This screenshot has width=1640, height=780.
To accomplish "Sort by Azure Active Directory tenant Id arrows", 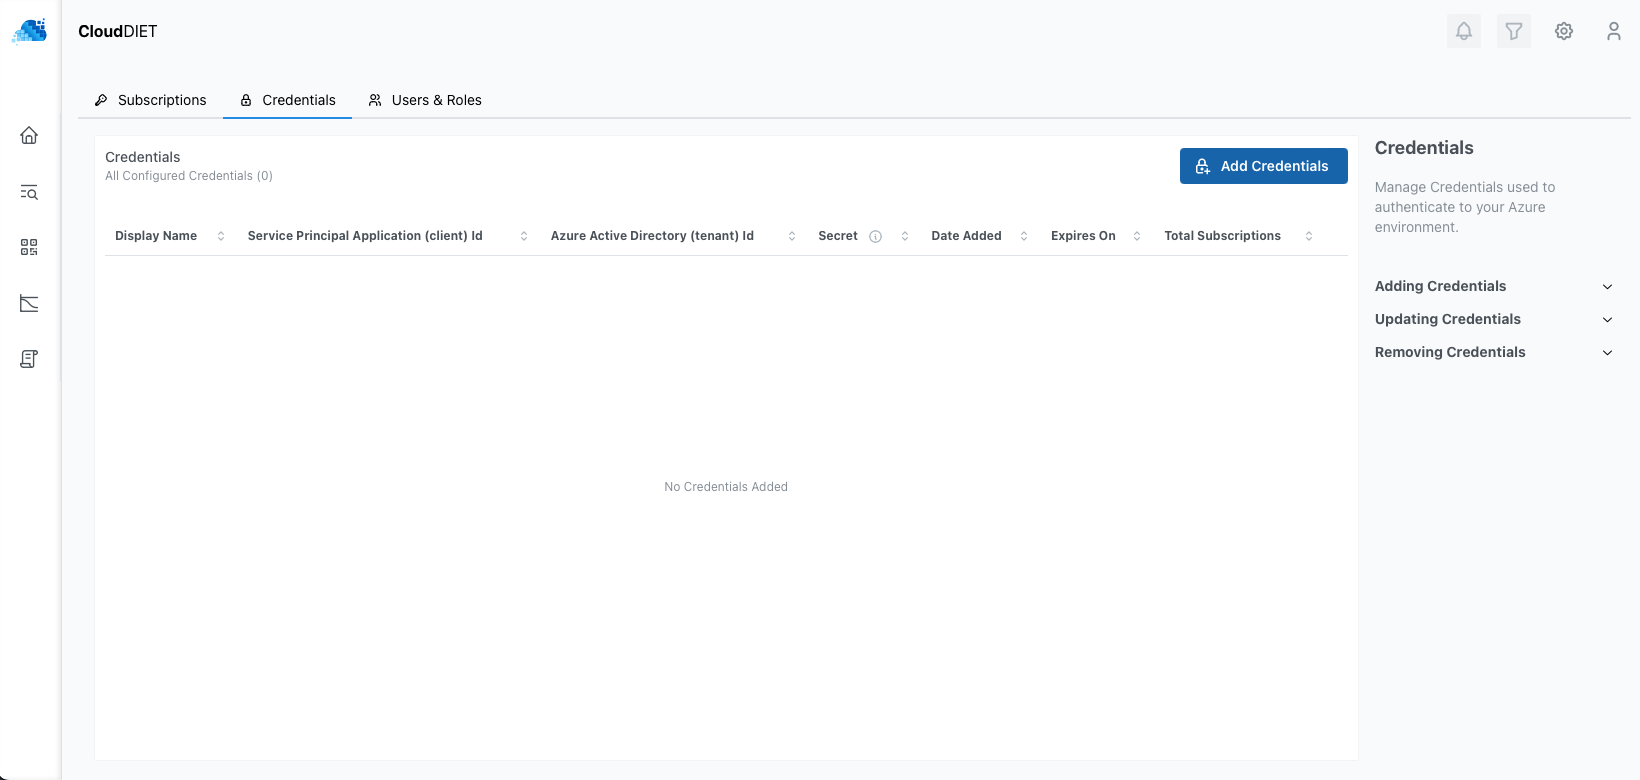I will coord(792,236).
